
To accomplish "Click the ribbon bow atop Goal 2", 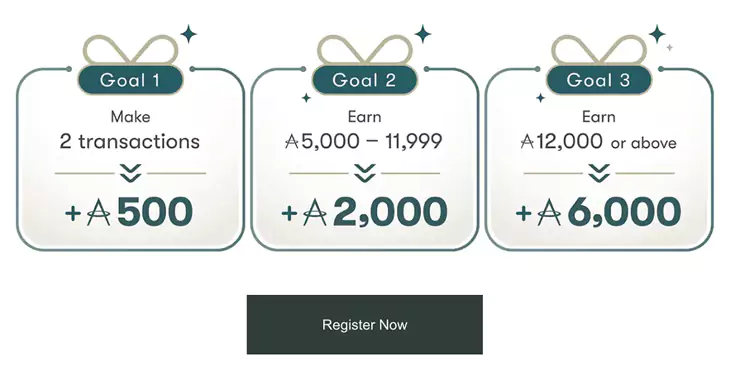I will (x=364, y=49).
